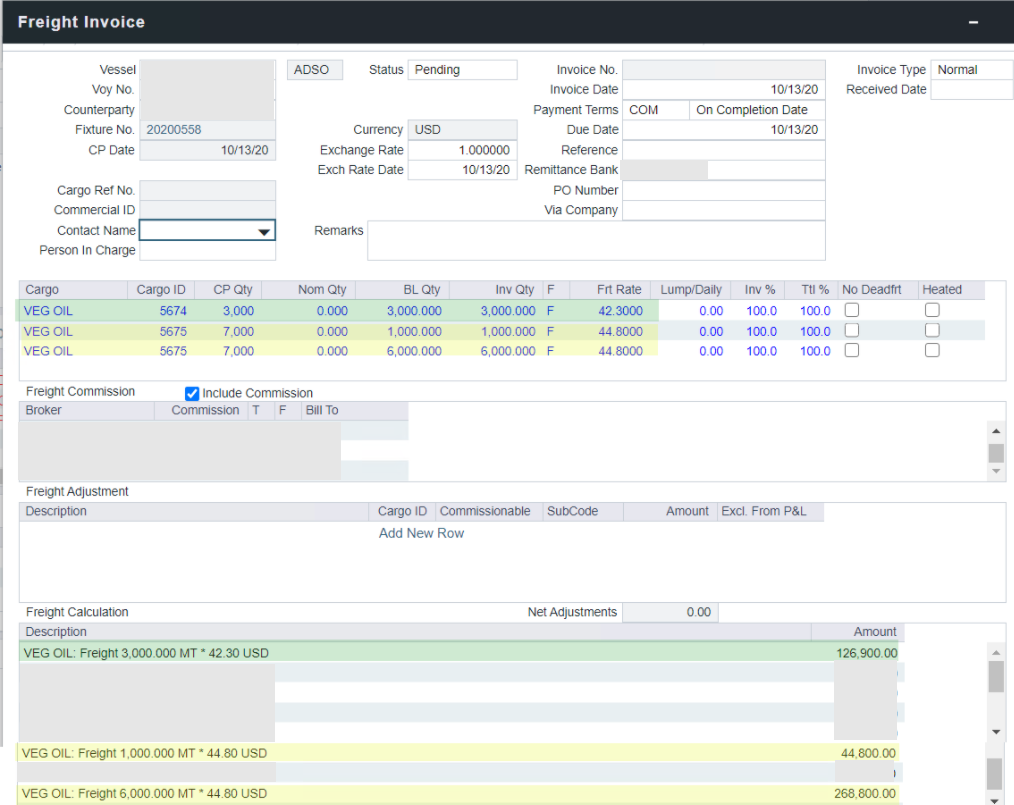
Task: Select the PO Number input field
Action: point(723,190)
